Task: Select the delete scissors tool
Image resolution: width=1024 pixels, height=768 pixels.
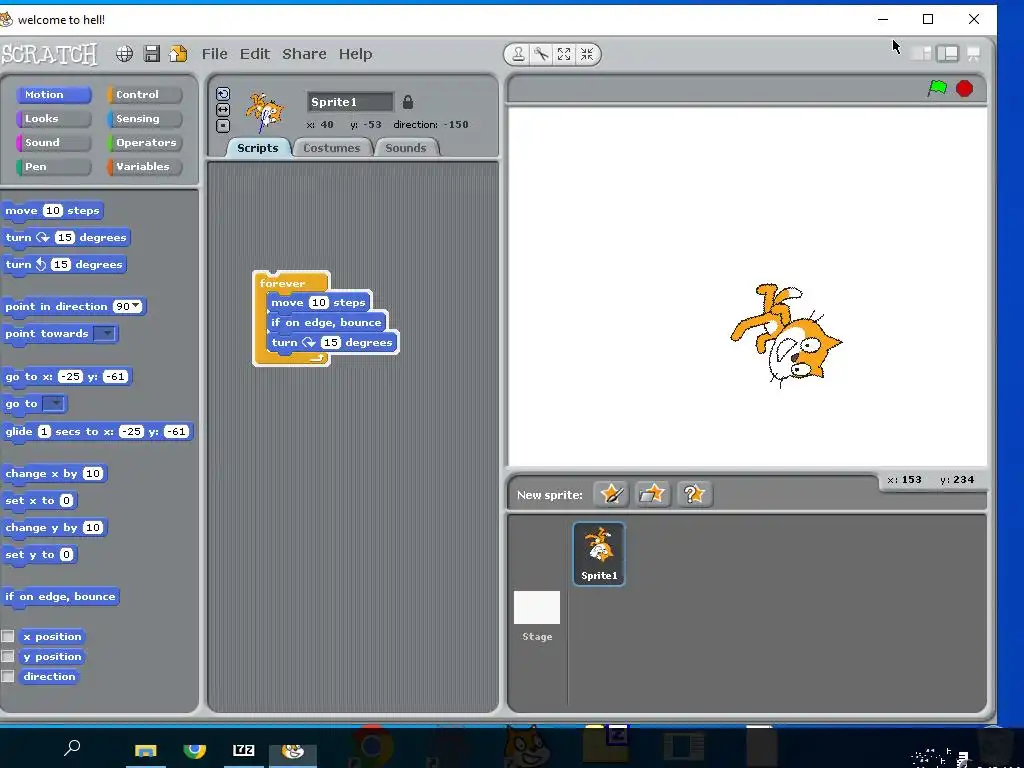Action: (x=541, y=54)
